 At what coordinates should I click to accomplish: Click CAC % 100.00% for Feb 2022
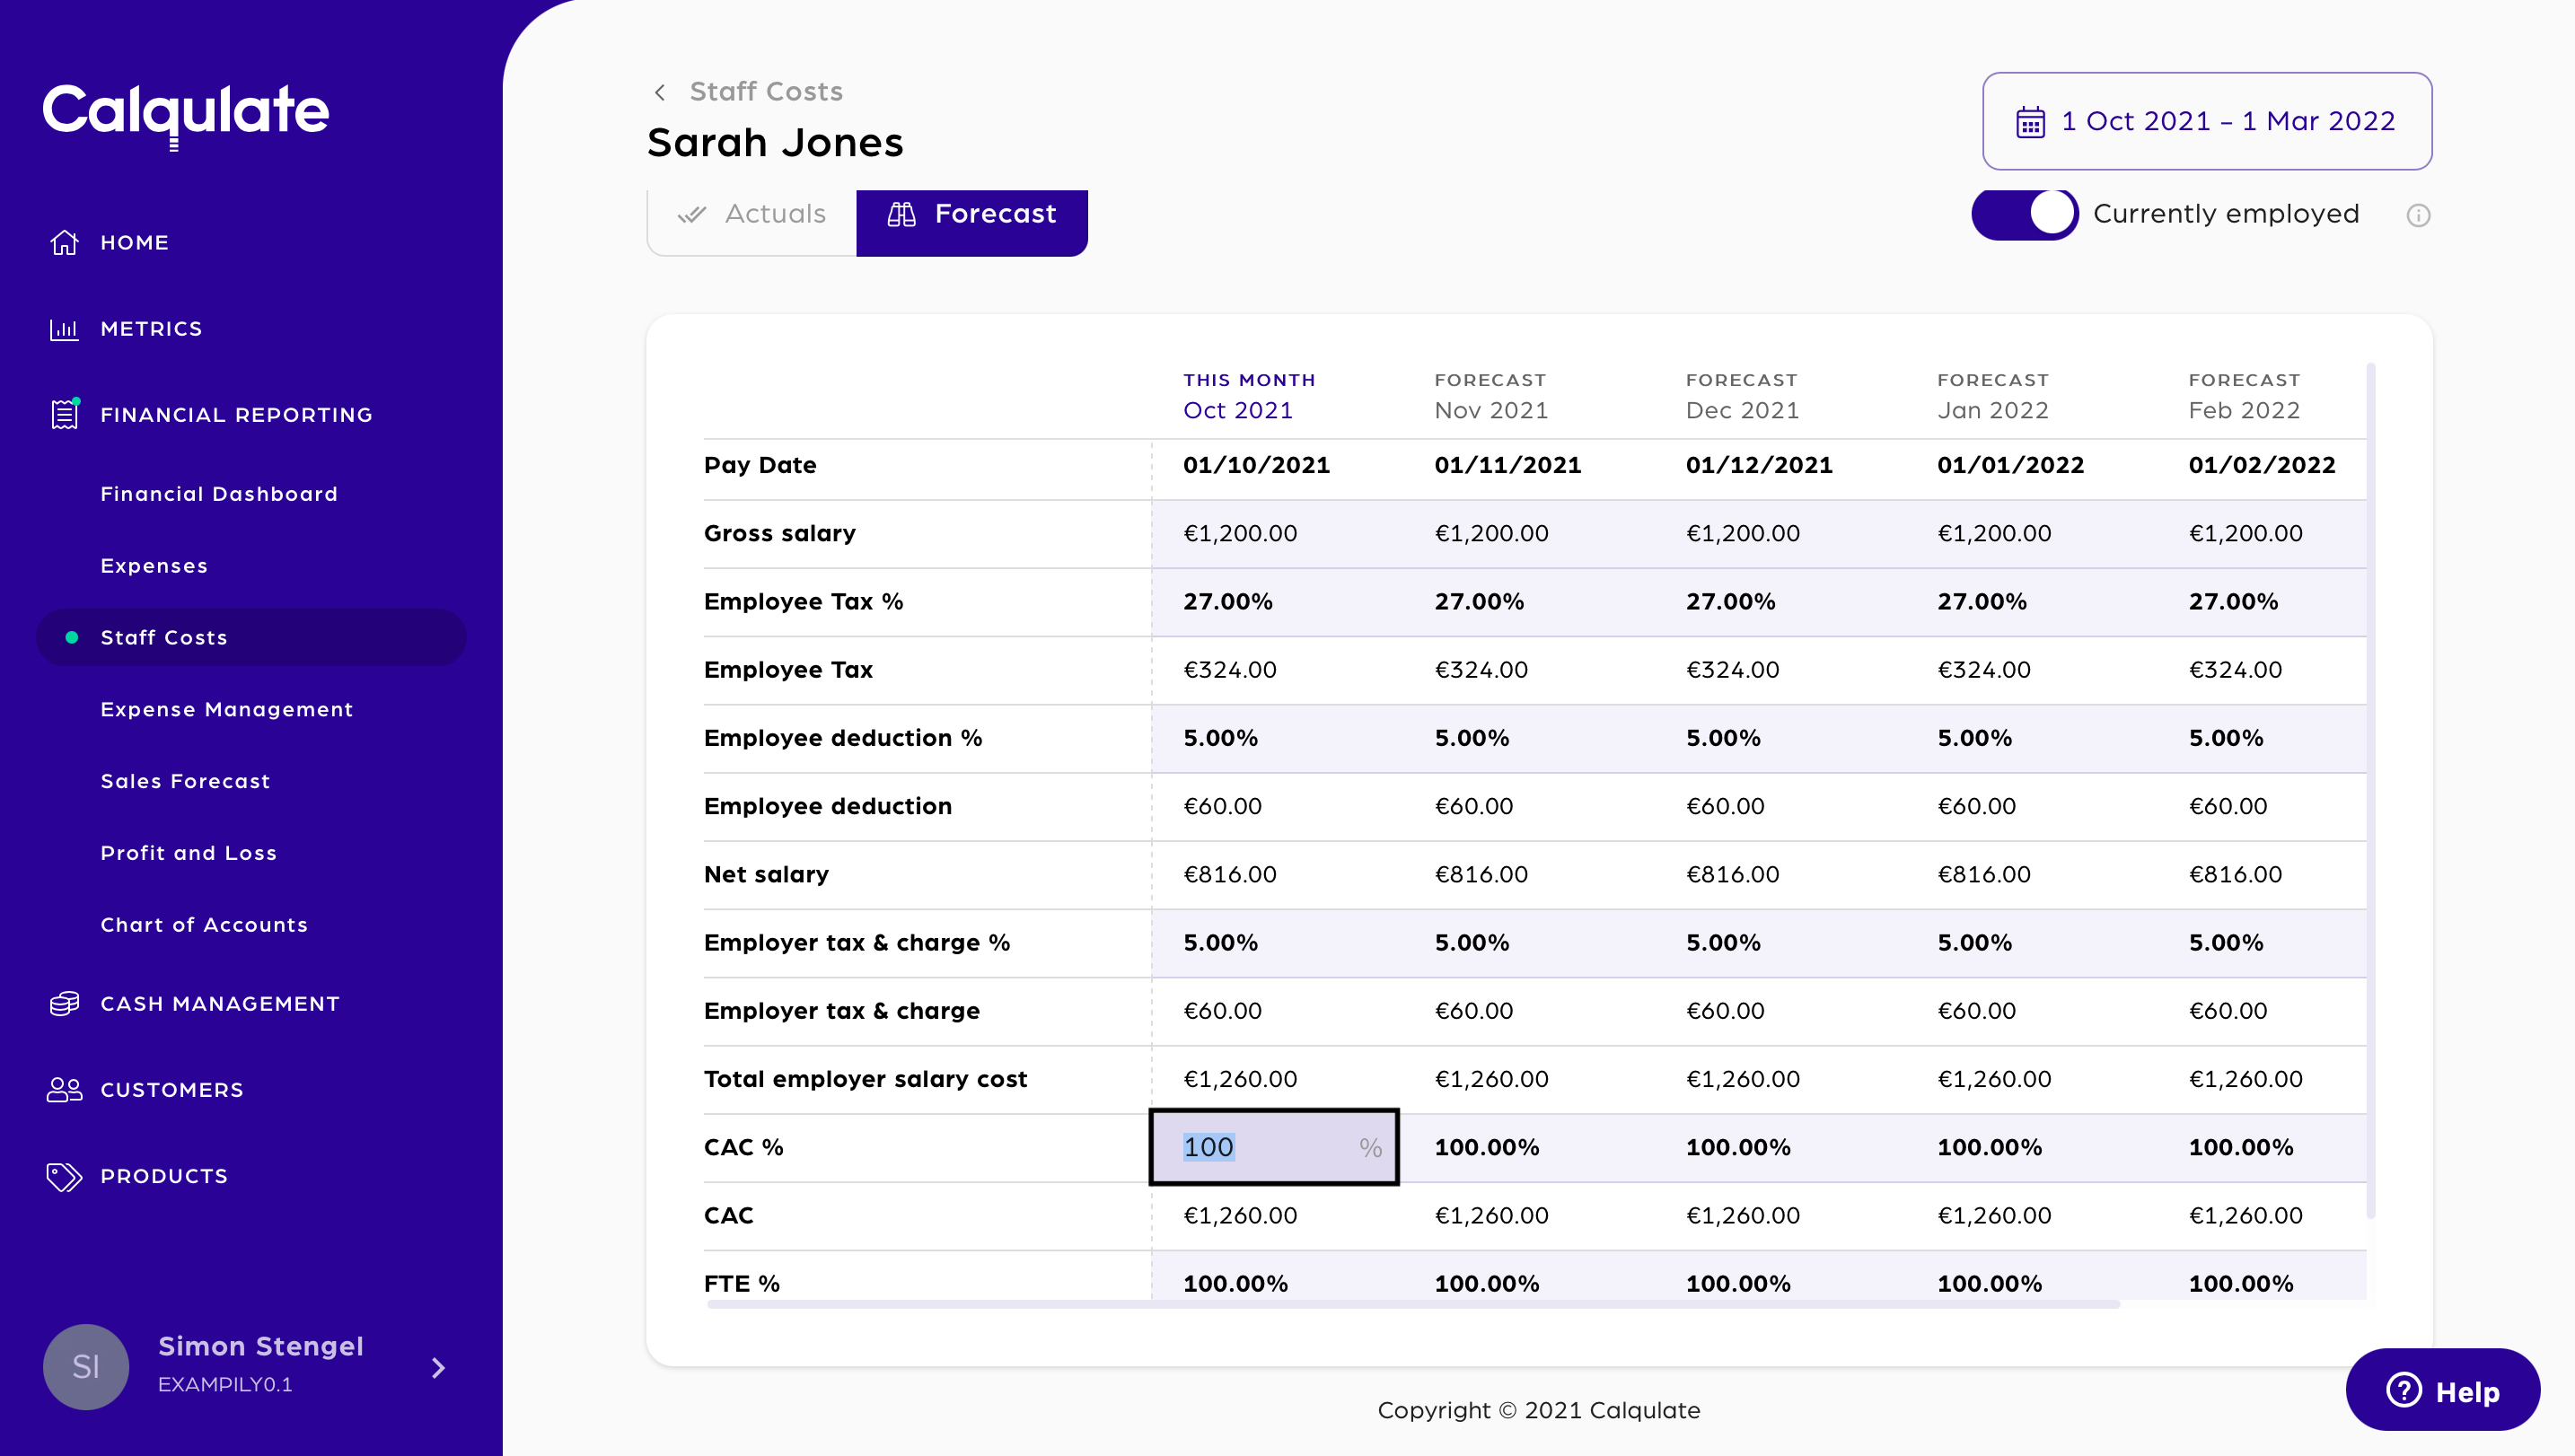point(2241,1147)
